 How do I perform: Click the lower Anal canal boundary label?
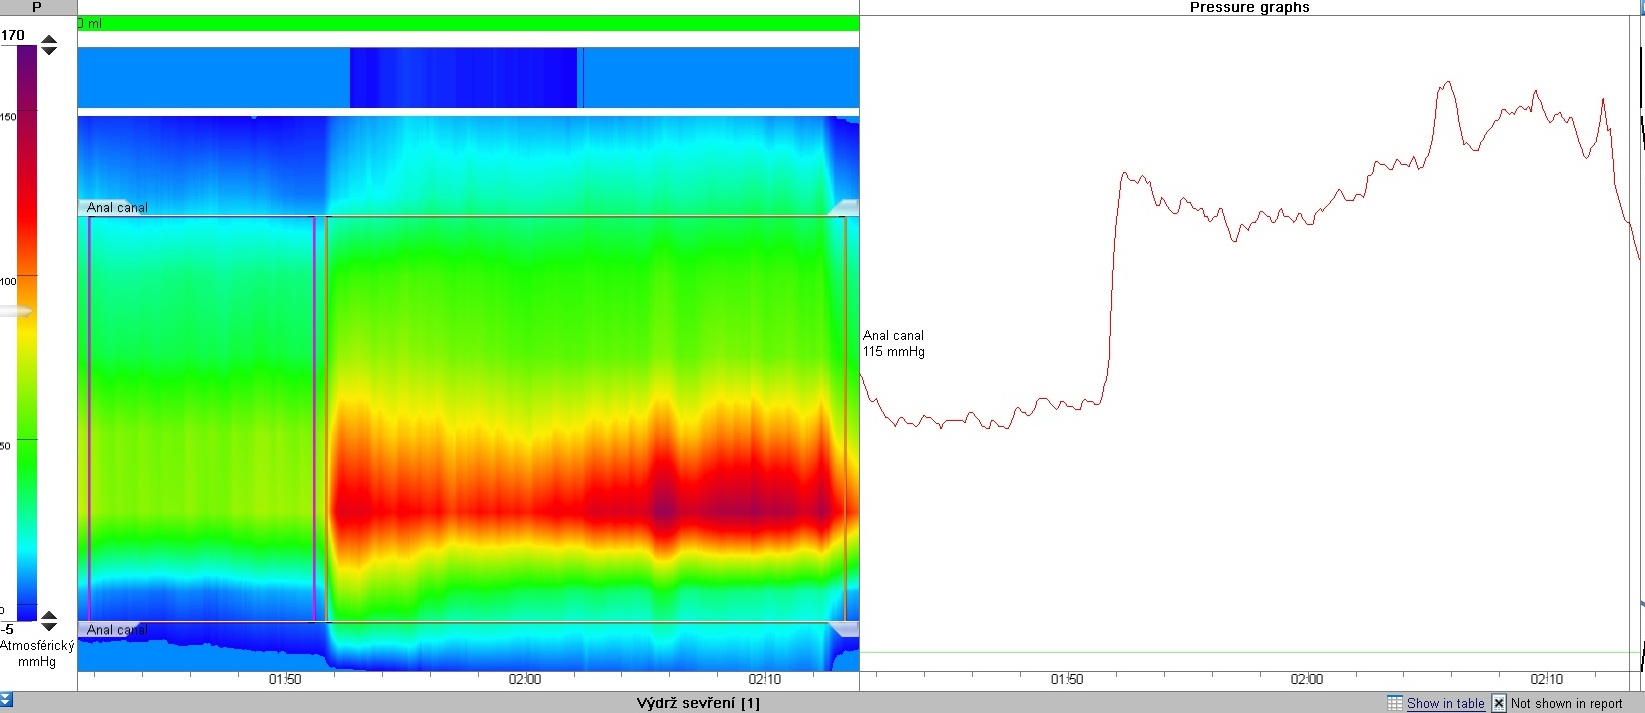[117, 630]
